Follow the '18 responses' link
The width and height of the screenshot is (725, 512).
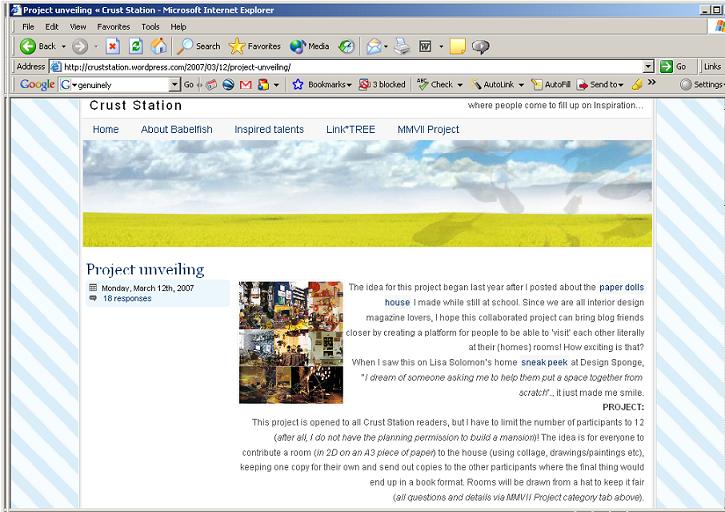pos(127,298)
